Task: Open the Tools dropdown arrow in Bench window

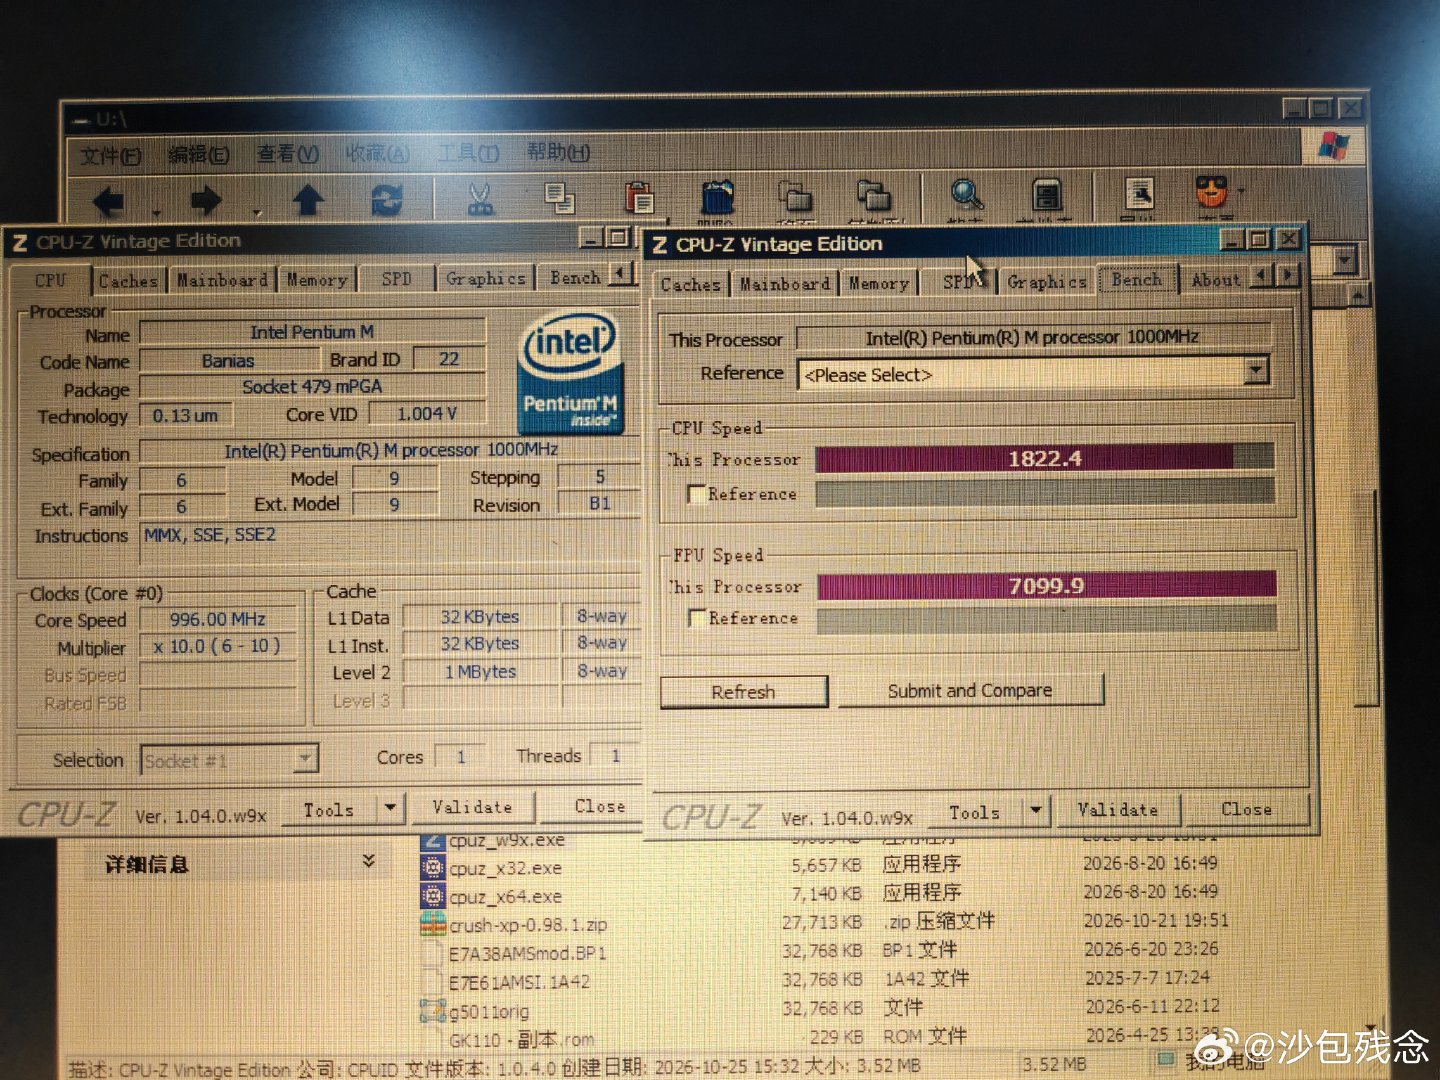Action: [1036, 811]
